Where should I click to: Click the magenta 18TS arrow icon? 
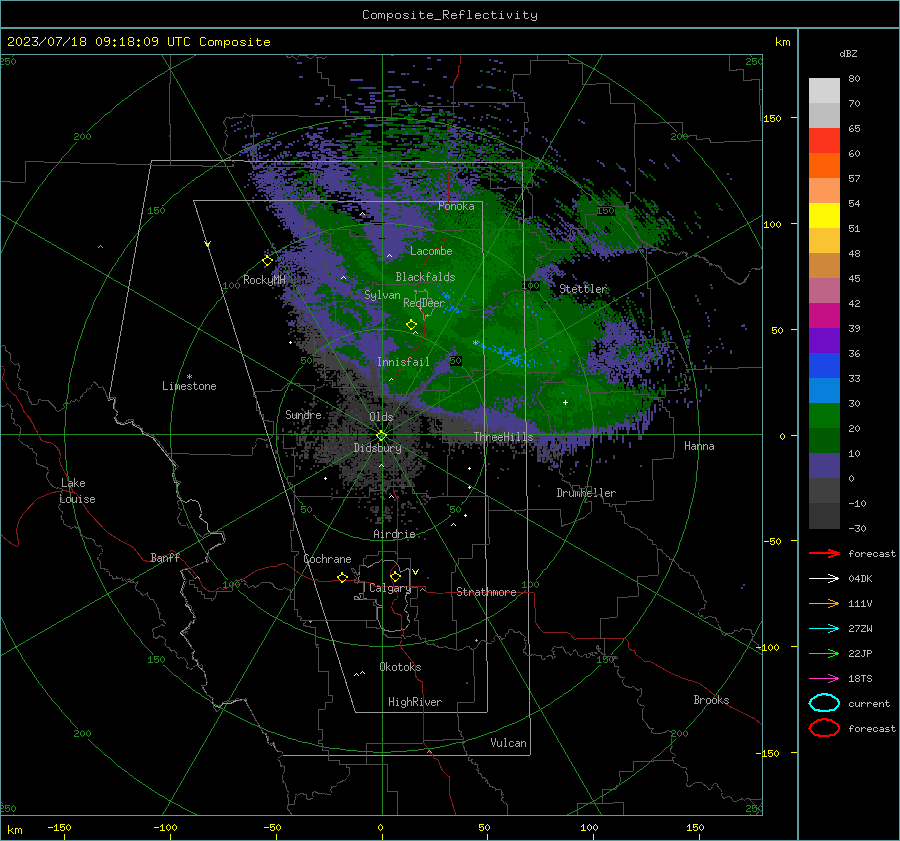tap(824, 679)
